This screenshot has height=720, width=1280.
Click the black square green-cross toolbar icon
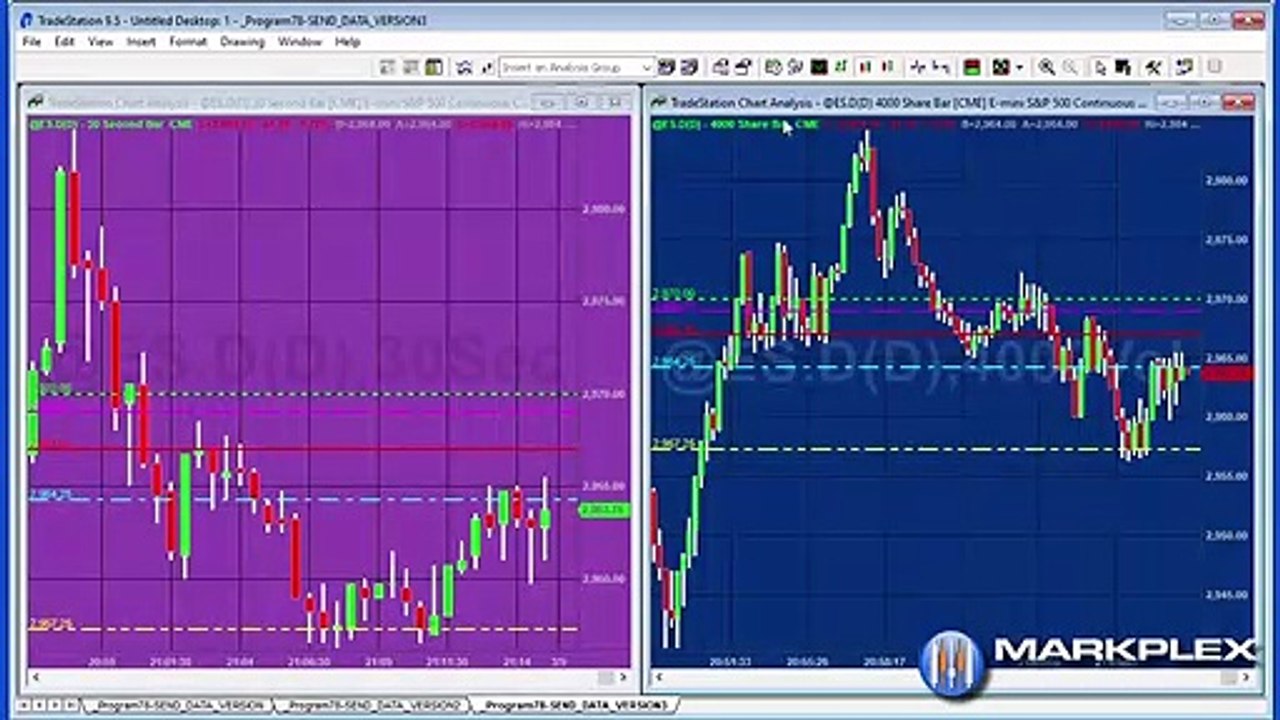click(x=1000, y=67)
